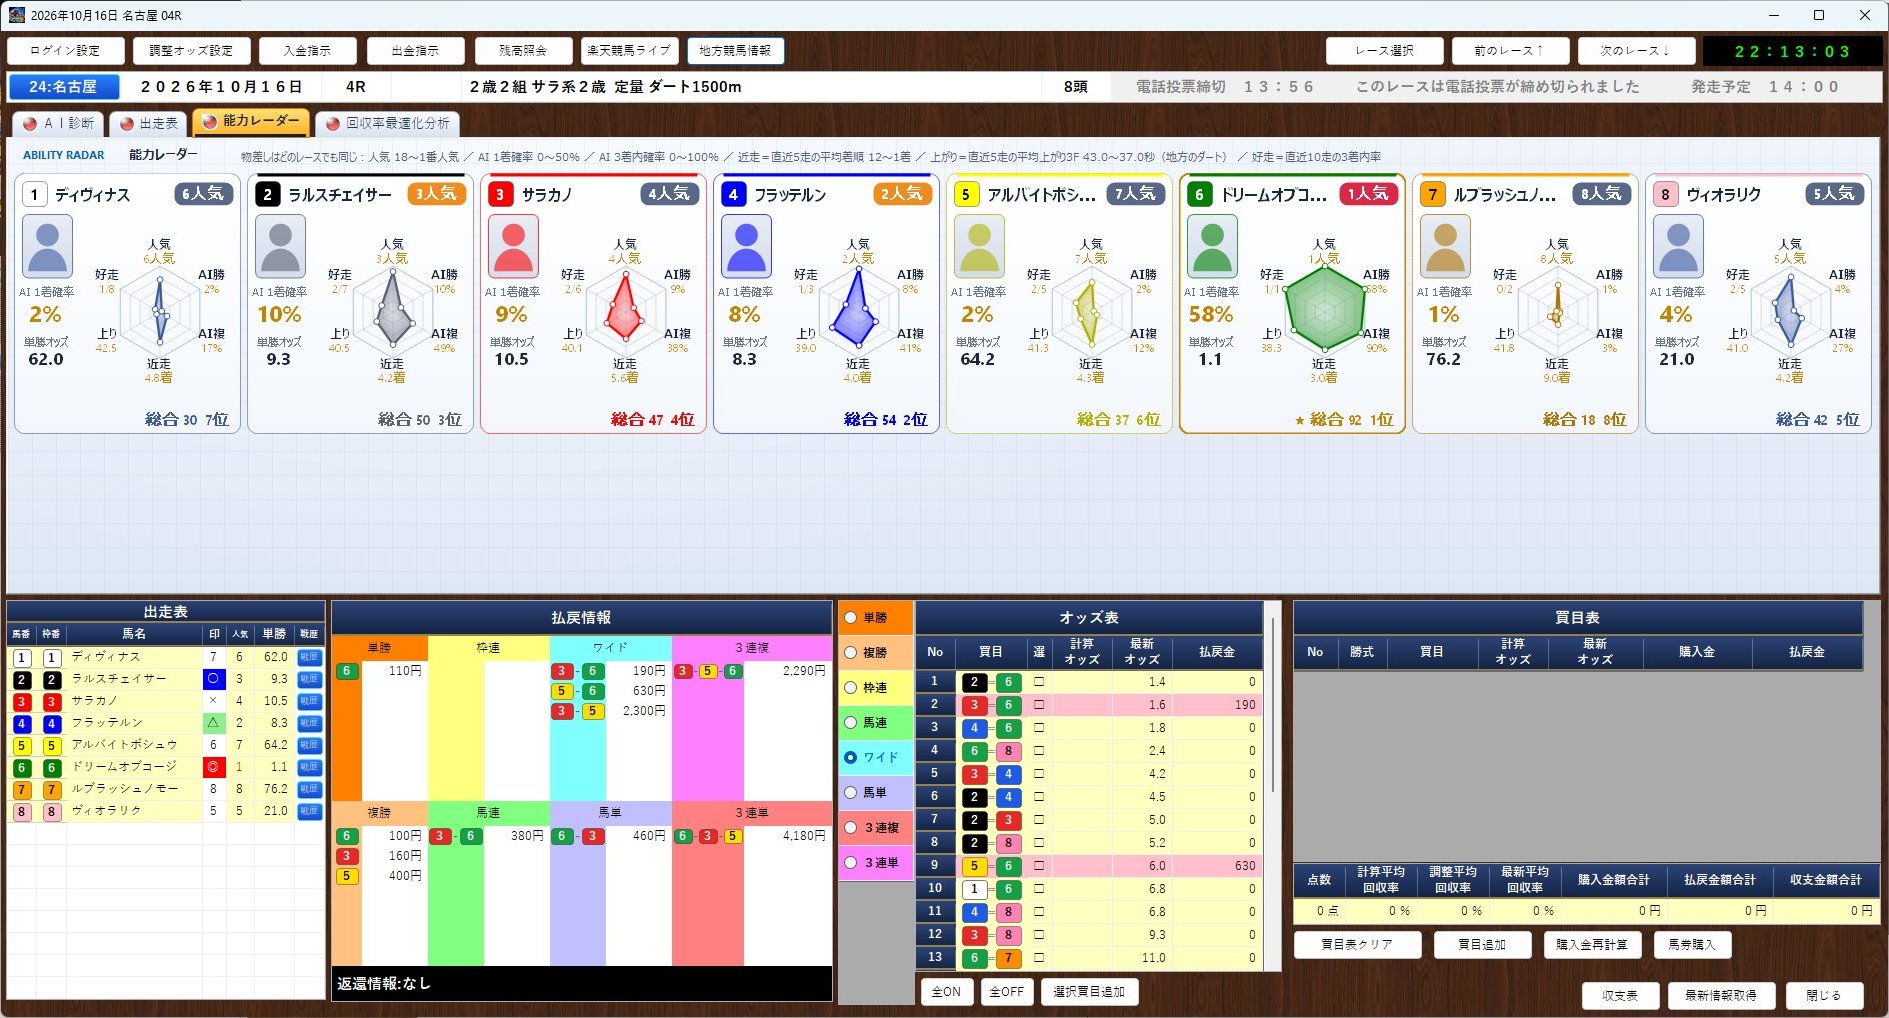
Task: Click the gray jockey avatar on ラルスチェイサー card
Action: 280,246
